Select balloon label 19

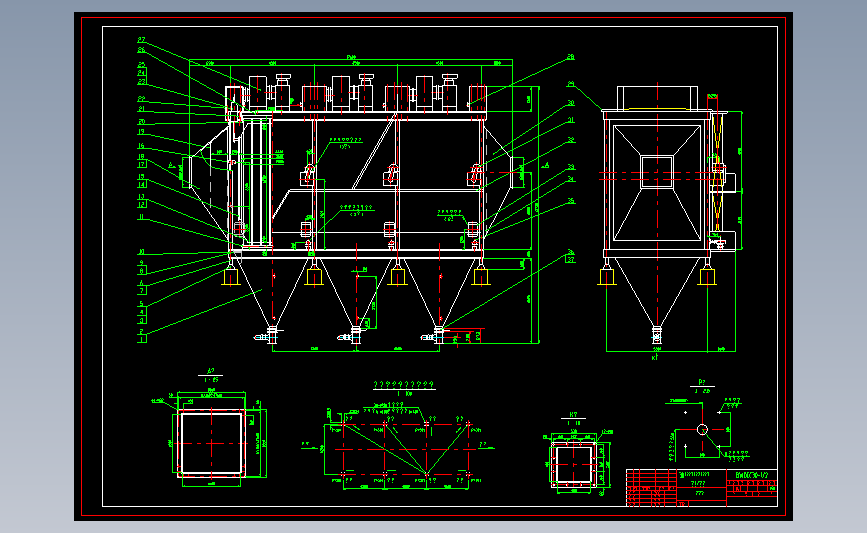pyautogui.click(x=141, y=132)
